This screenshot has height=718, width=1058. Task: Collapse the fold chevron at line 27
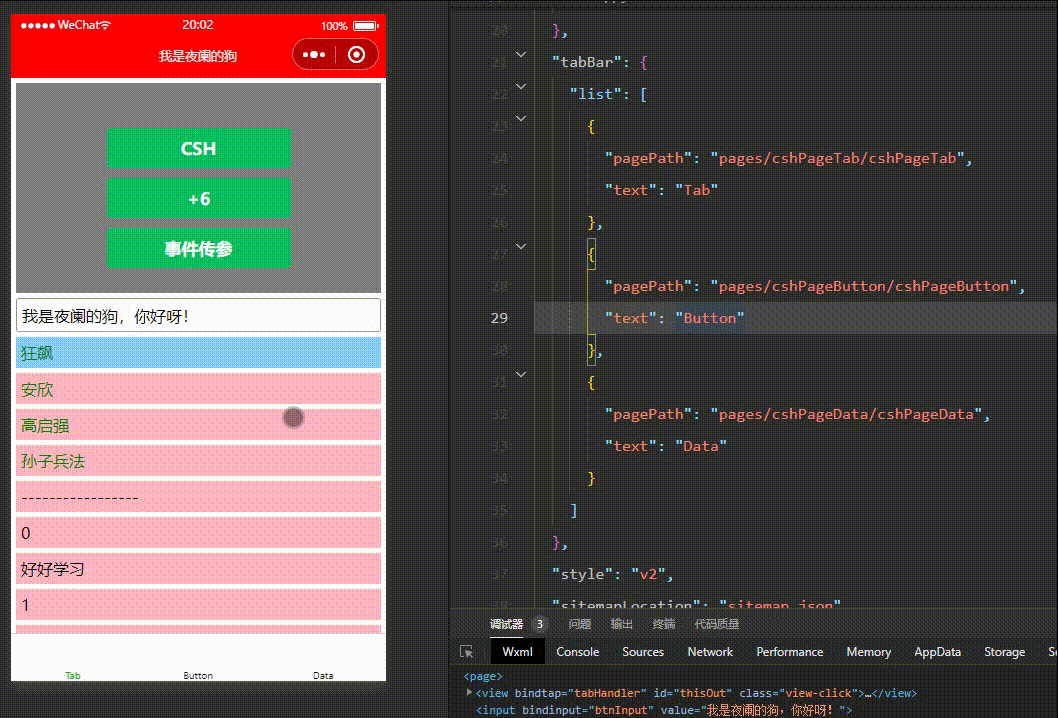(x=521, y=246)
